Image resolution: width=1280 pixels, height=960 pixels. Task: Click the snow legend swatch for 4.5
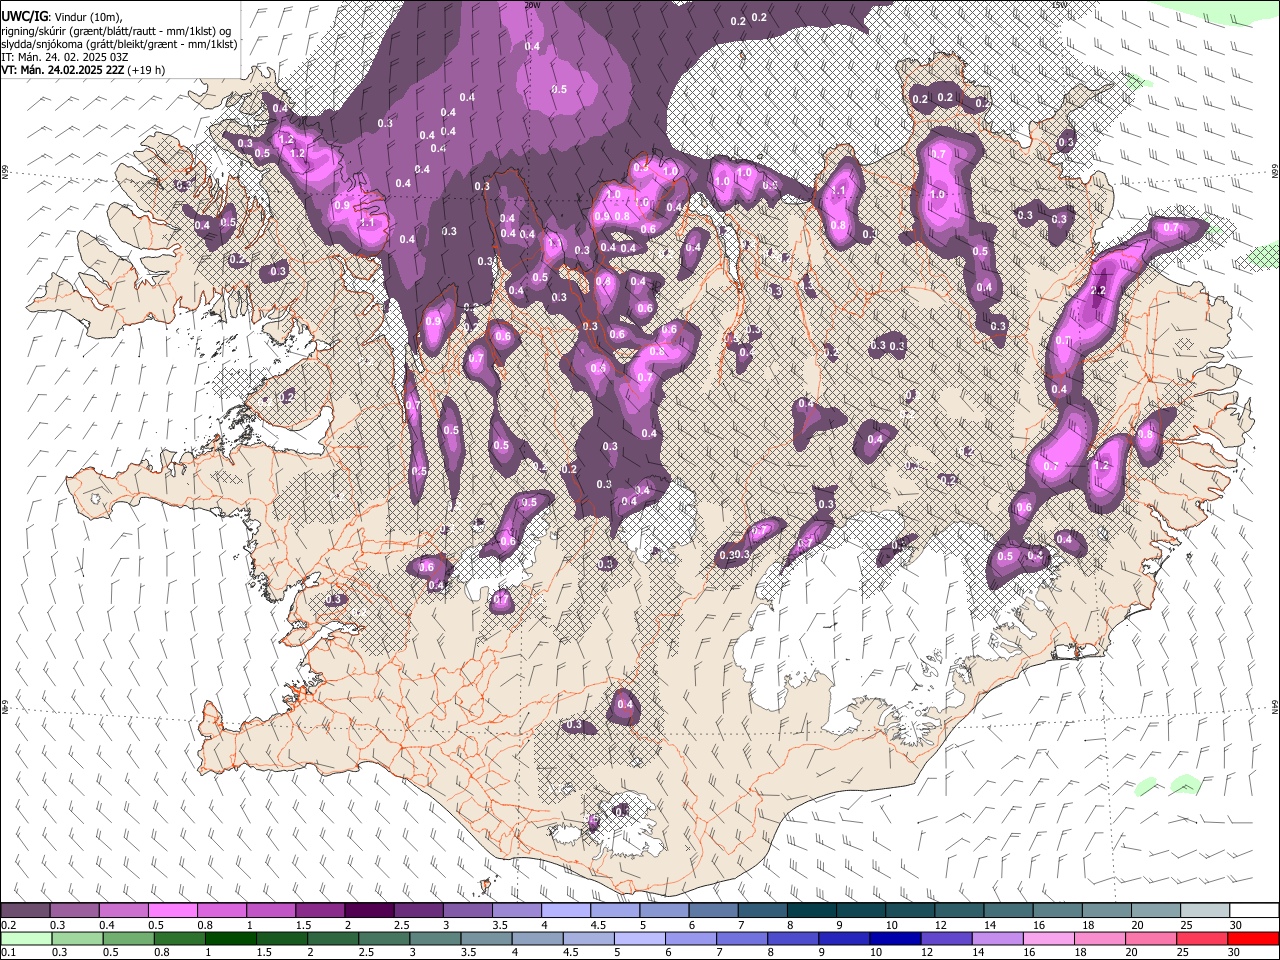click(x=613, y=910)
